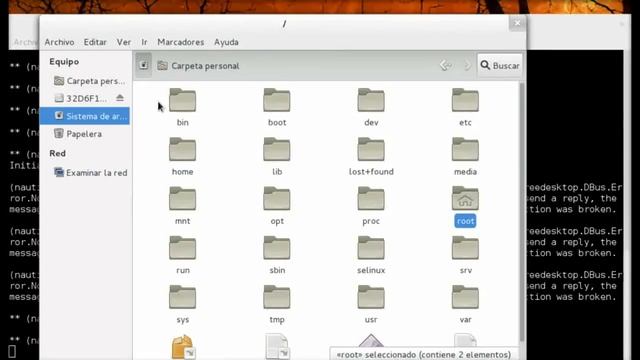Open the Ver menu

coord(124,42)
